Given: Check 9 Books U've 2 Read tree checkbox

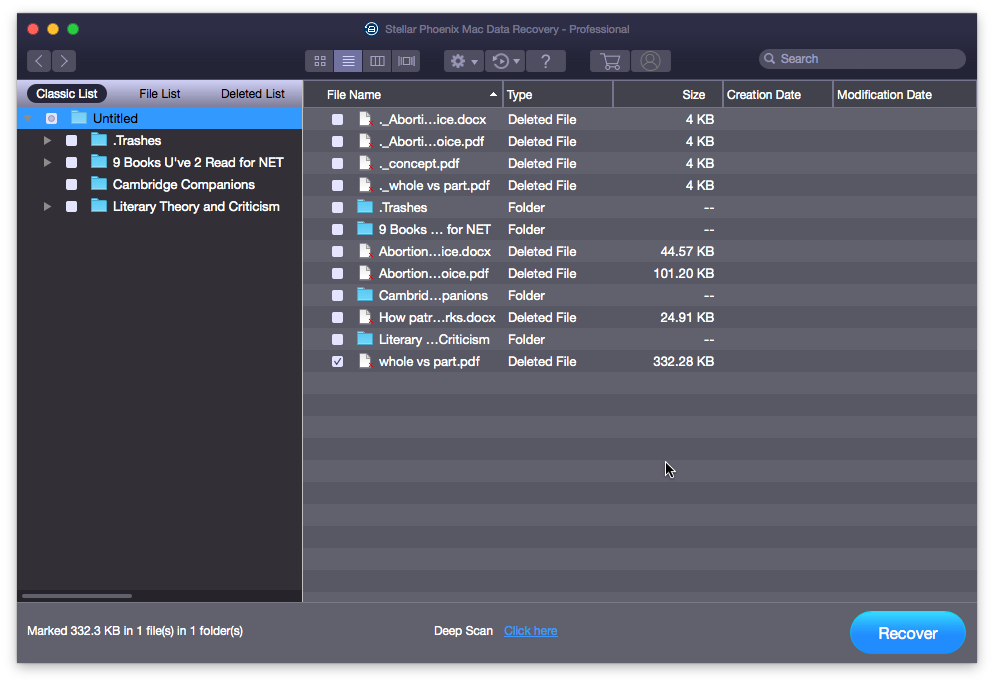Looking at the screenshot, I should tap(72, 163).
